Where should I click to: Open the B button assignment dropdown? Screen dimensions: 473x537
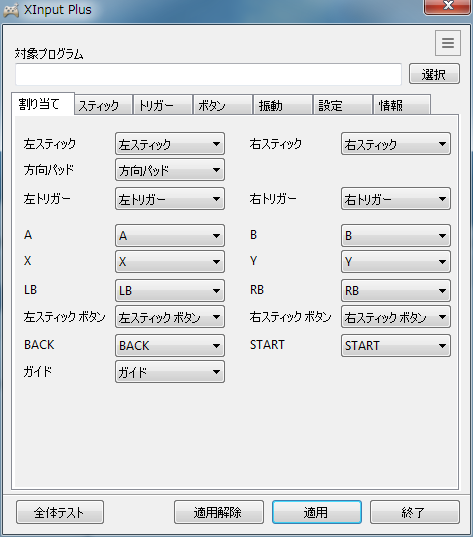coord(396,236)
